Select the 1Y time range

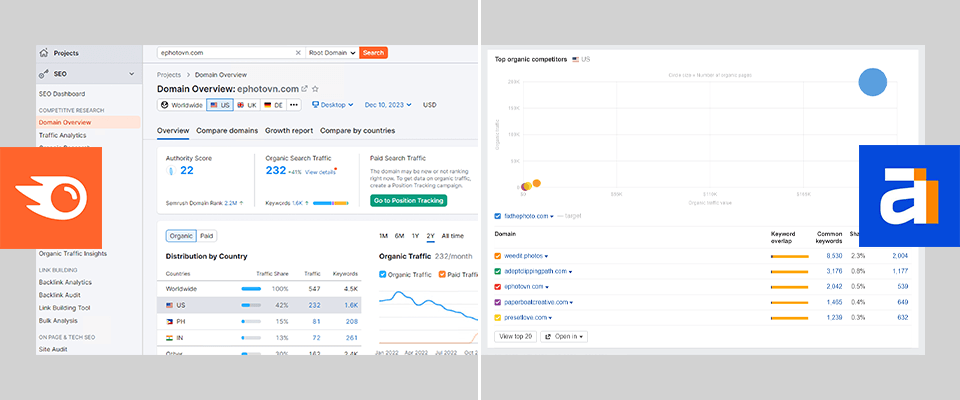tap(415, 236)
